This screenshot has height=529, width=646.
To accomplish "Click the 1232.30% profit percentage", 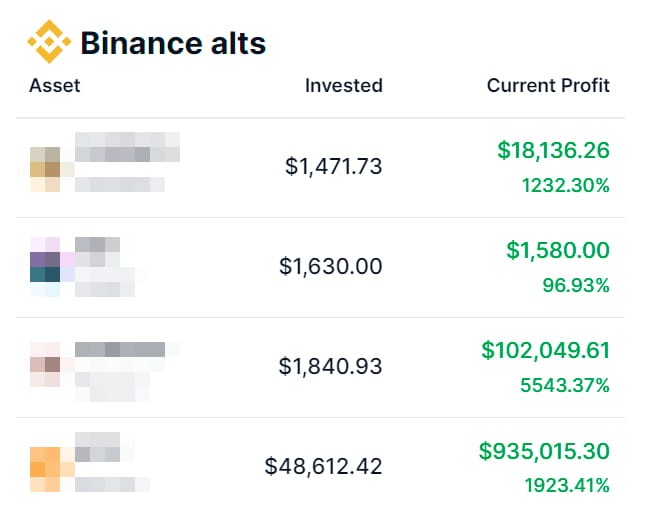I will [565, 185].
